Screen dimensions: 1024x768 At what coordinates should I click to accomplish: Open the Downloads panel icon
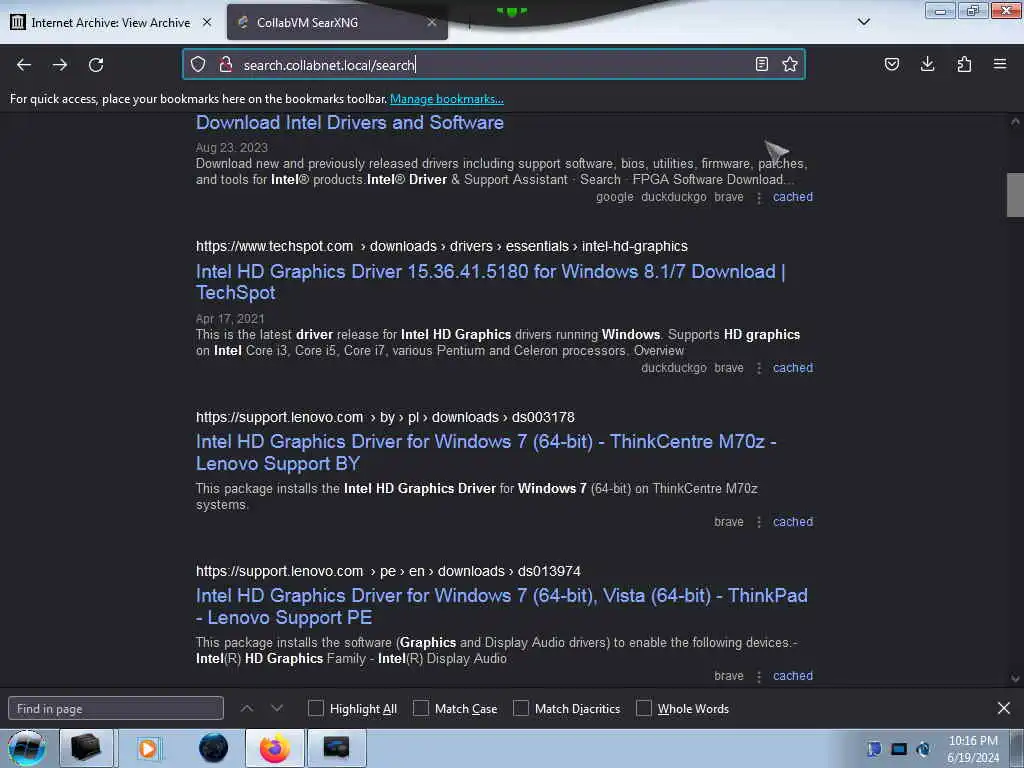pos(927,64)
